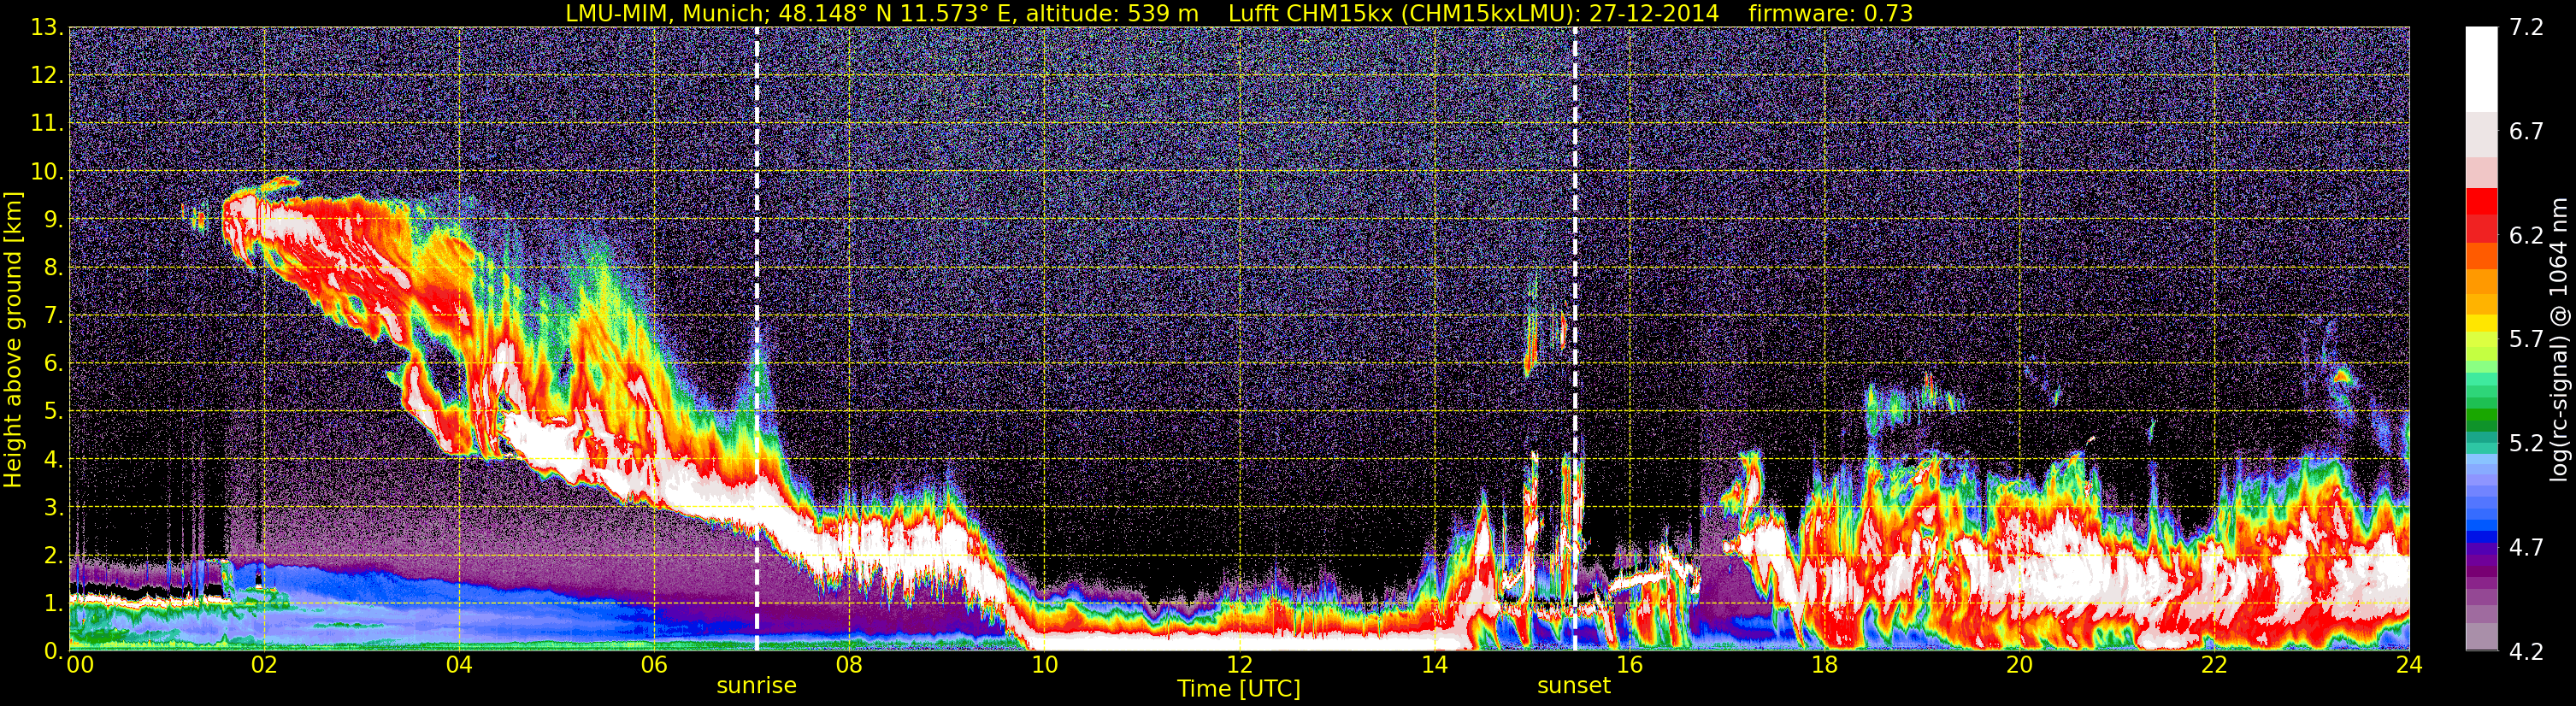Click the height axis tick '9.'

pyautogui.click(x=54, y=220)
